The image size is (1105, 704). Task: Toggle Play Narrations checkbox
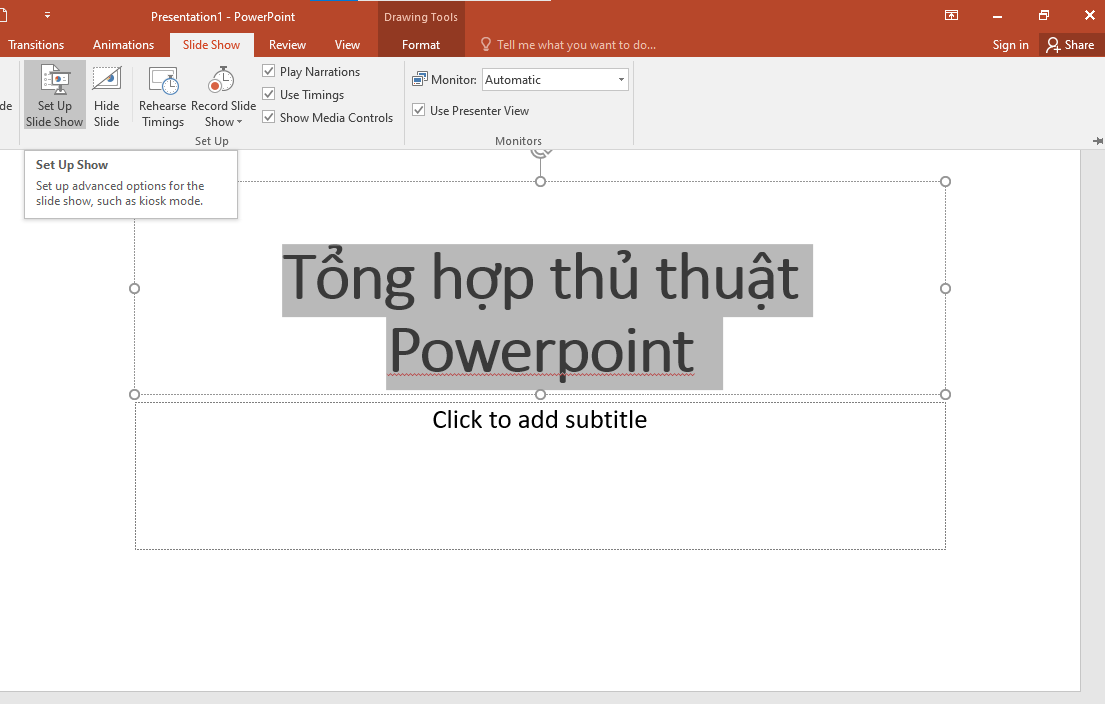(268, 71)
